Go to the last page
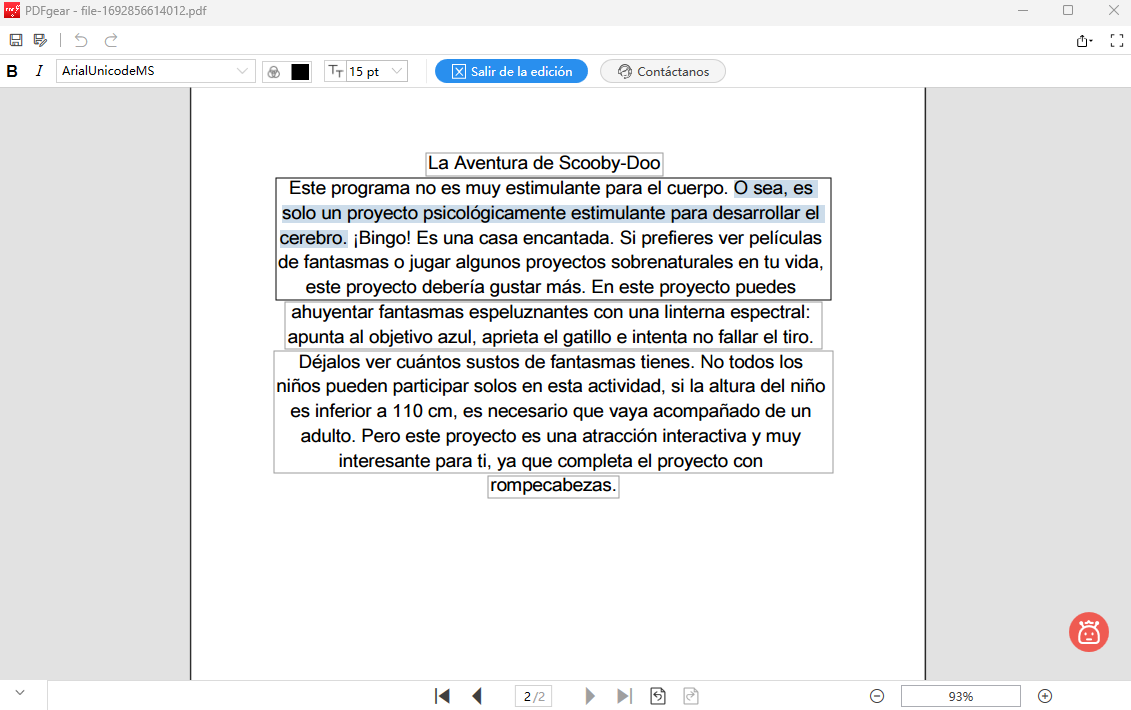This screenshot has height=710, width=1131. click(x=624, y=695)
